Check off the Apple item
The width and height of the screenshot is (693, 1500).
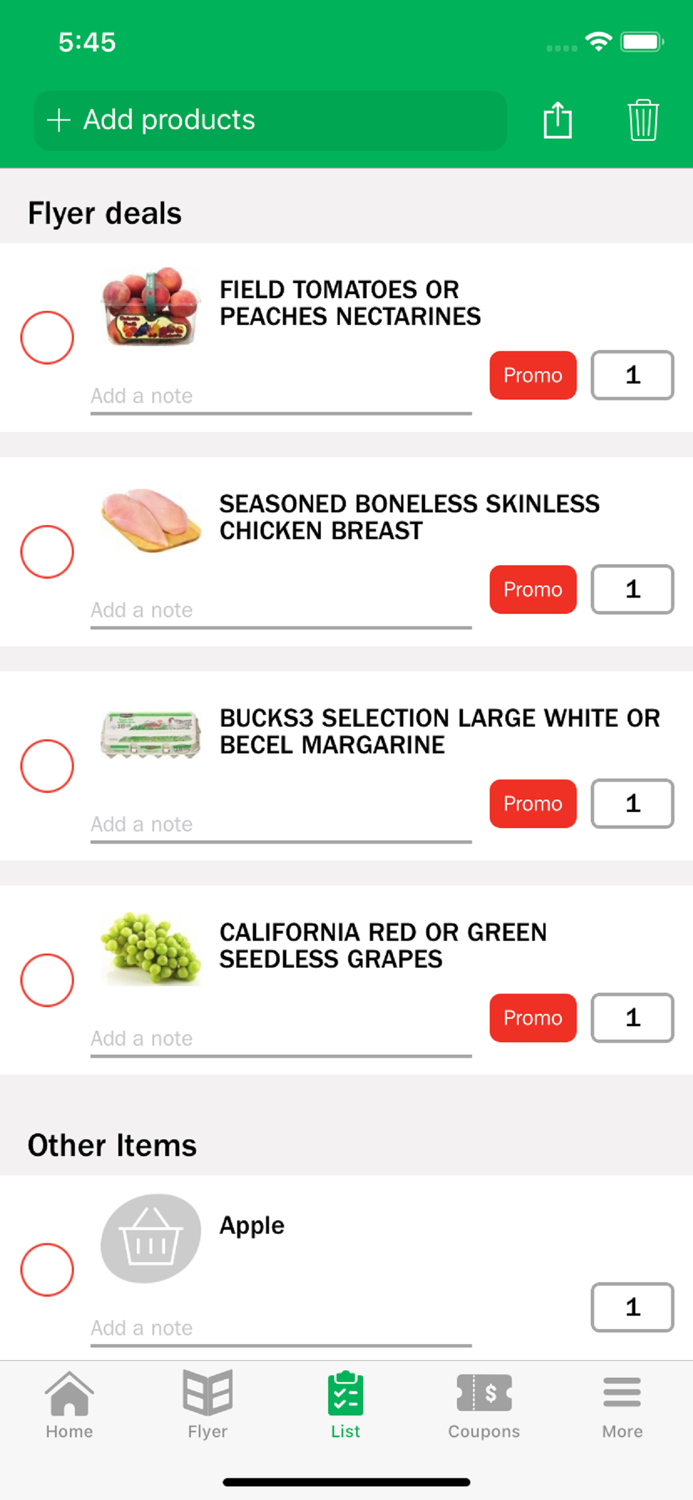[47, 1269]
